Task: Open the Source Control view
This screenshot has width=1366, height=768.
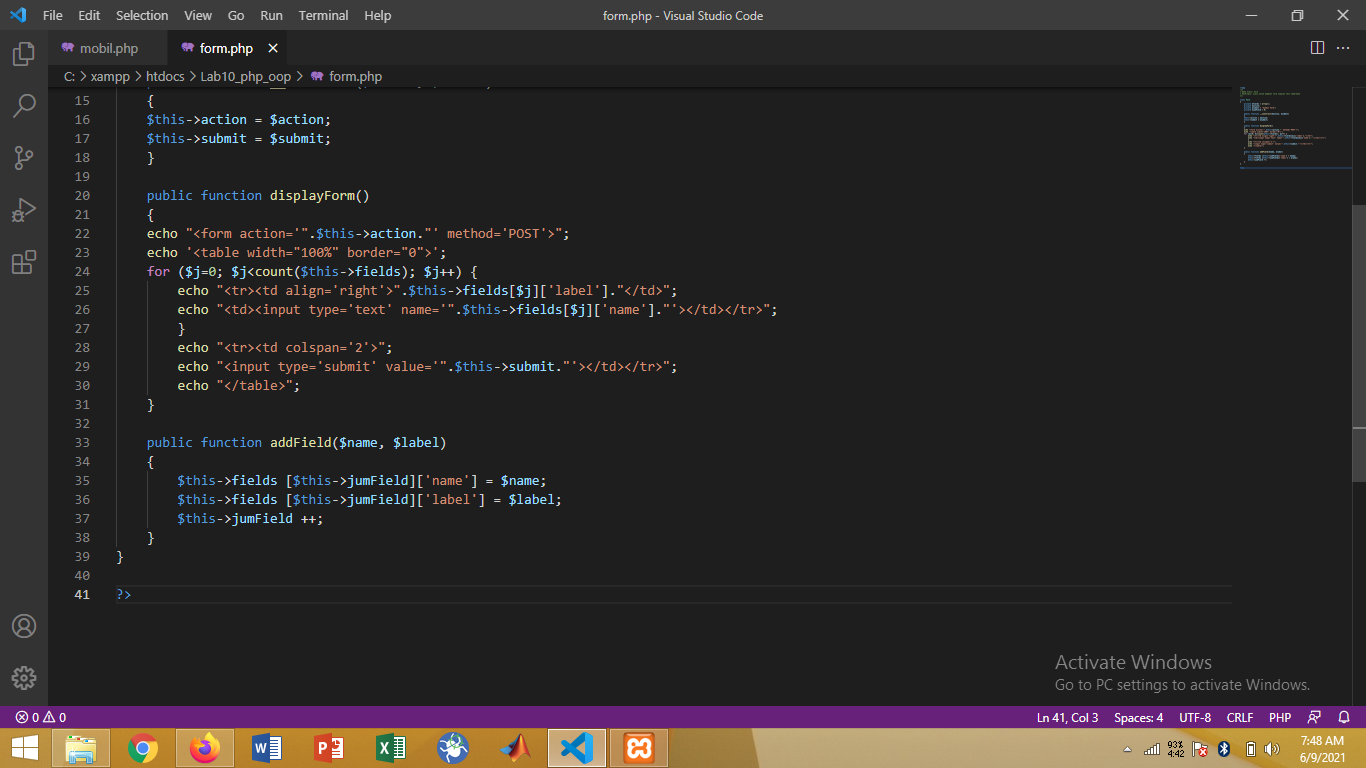Action: [x=23, y=157]
